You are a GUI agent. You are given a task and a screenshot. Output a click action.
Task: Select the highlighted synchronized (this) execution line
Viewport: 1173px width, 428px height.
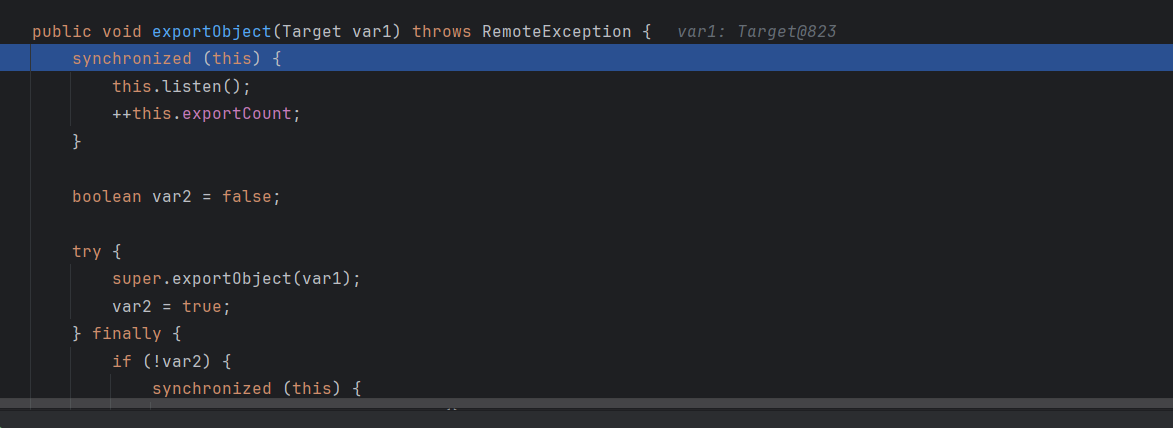pos(176,59)
